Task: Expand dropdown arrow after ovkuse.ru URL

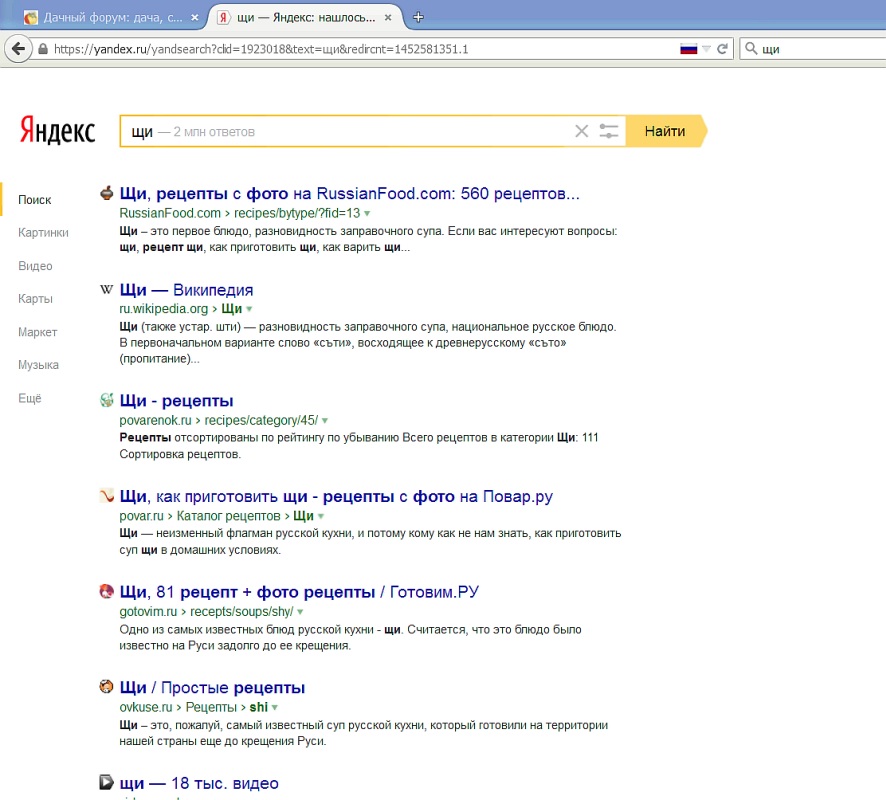Action: tap(275, 707)
